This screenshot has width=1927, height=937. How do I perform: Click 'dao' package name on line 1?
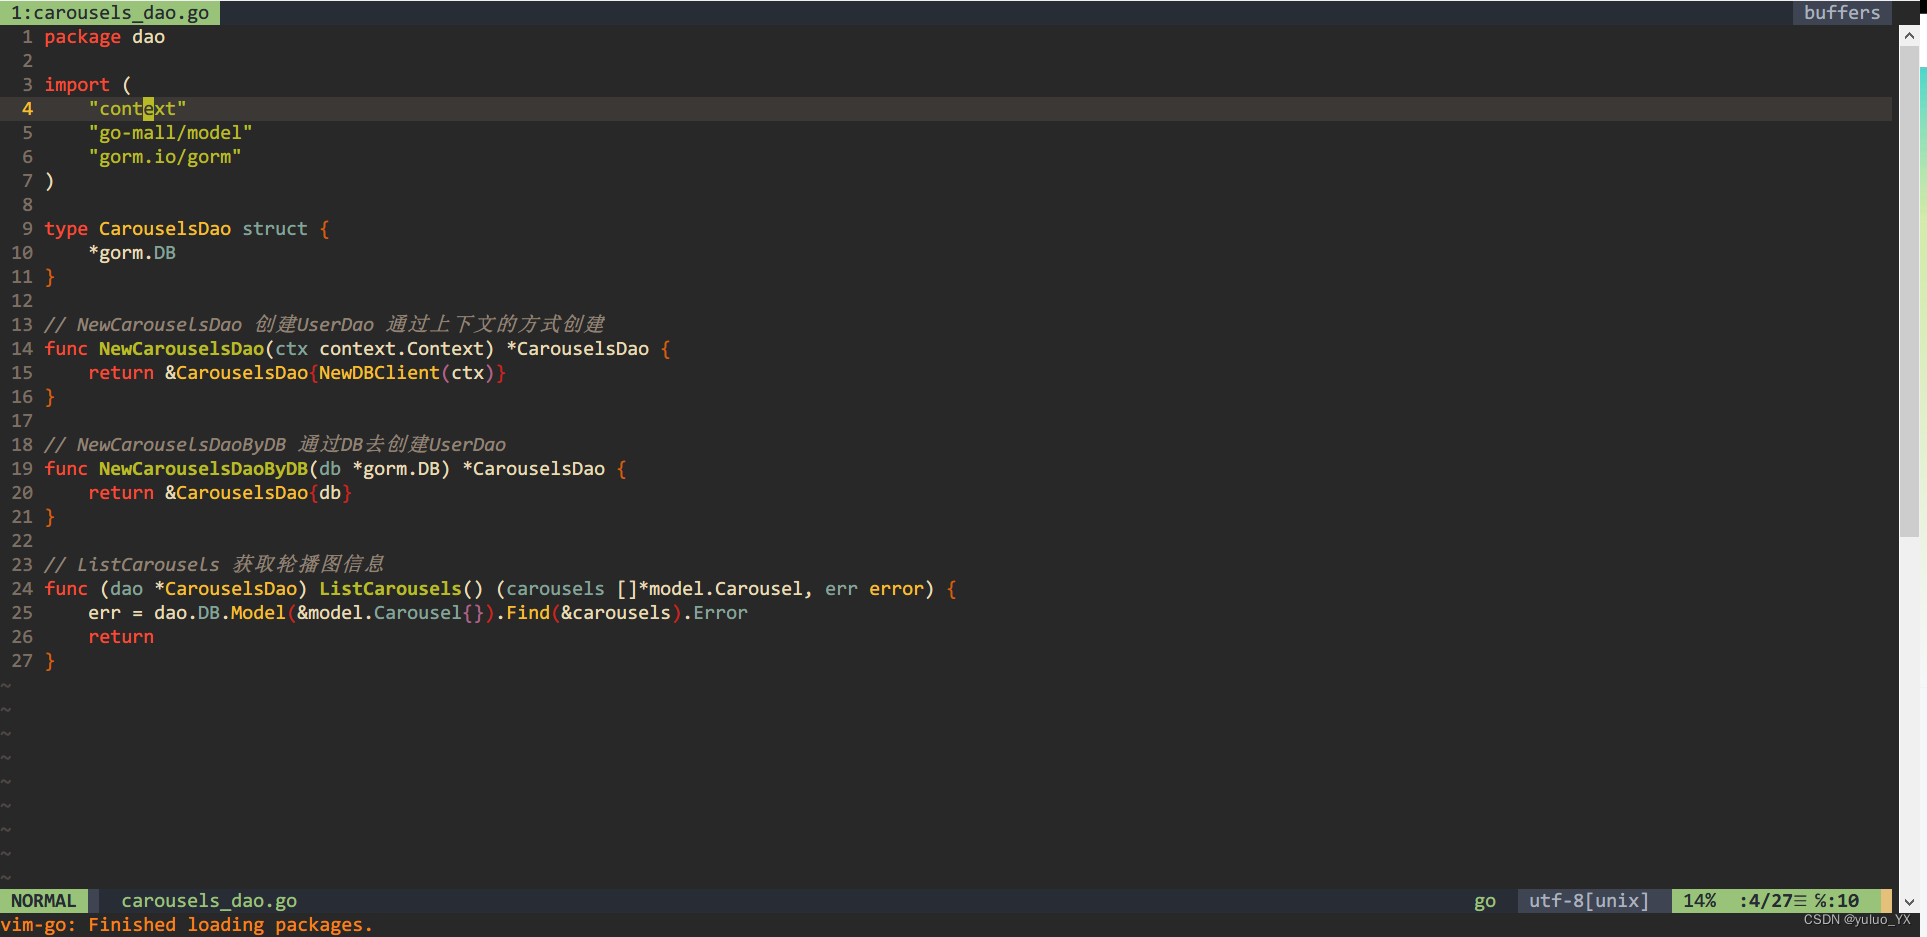[x=148, y=37]
